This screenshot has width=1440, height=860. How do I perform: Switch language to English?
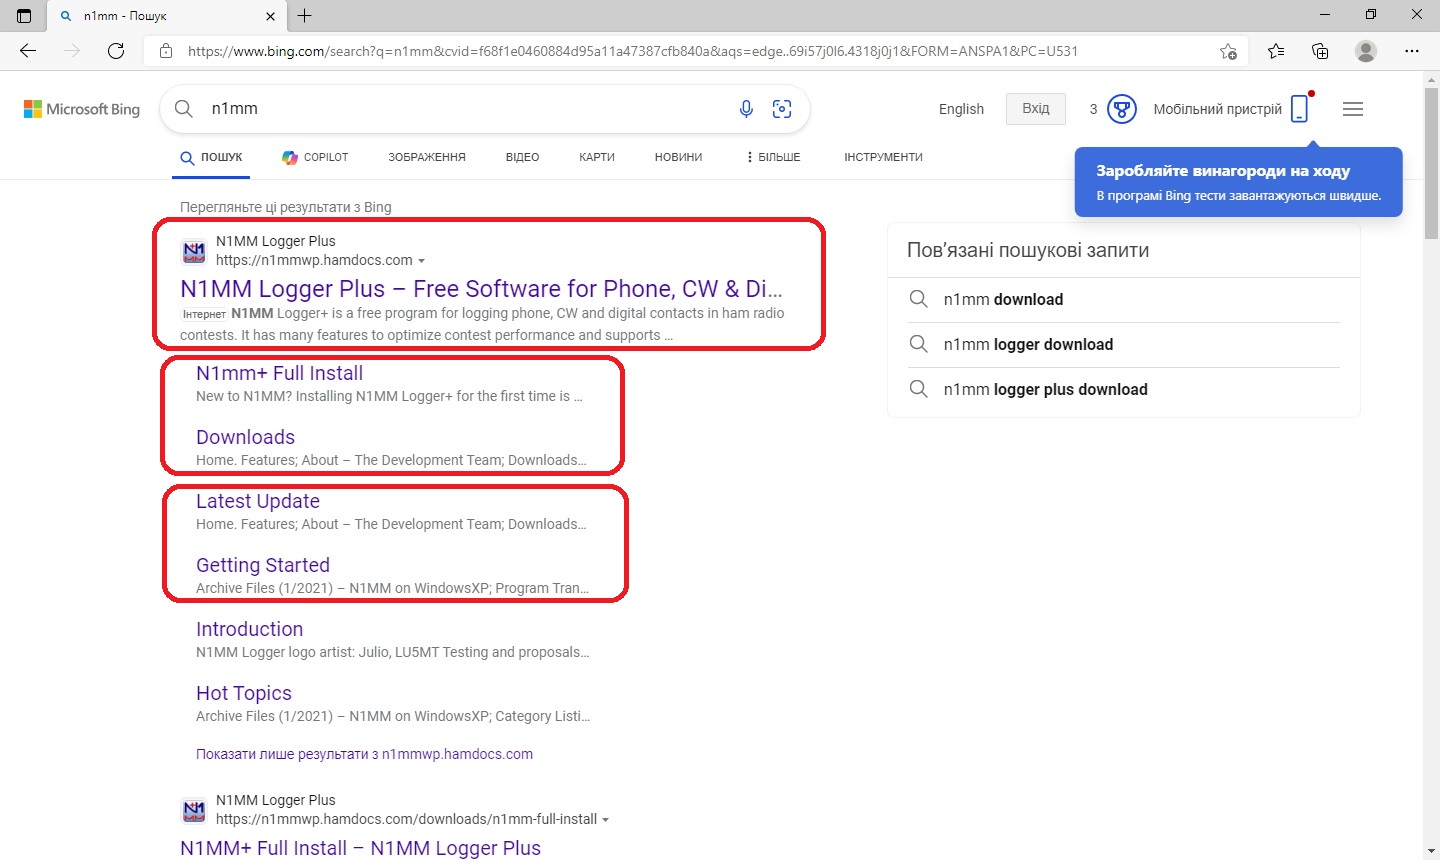point(961,109)
